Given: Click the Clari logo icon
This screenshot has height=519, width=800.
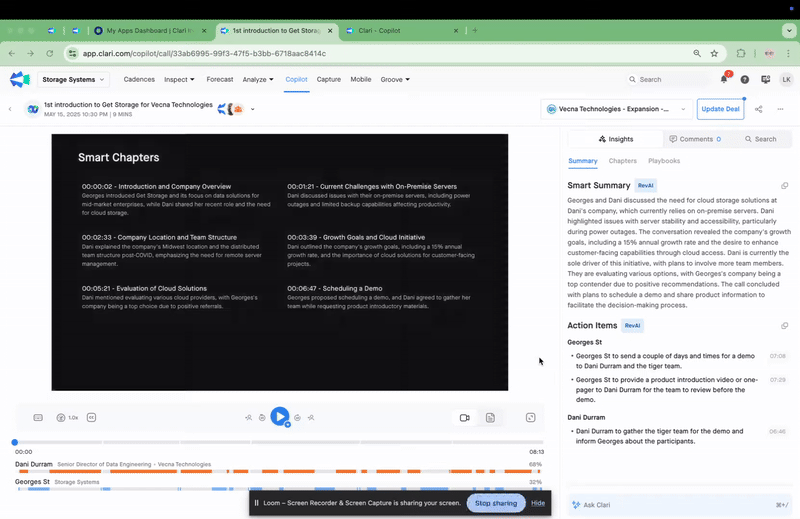Looking at the screenshot, I should click(20, 80).
